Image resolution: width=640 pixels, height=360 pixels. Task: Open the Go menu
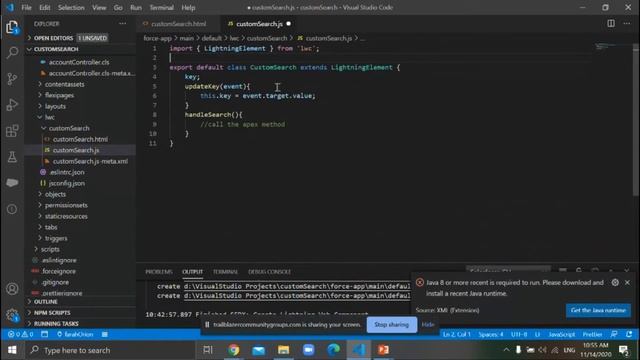[118, 7]
